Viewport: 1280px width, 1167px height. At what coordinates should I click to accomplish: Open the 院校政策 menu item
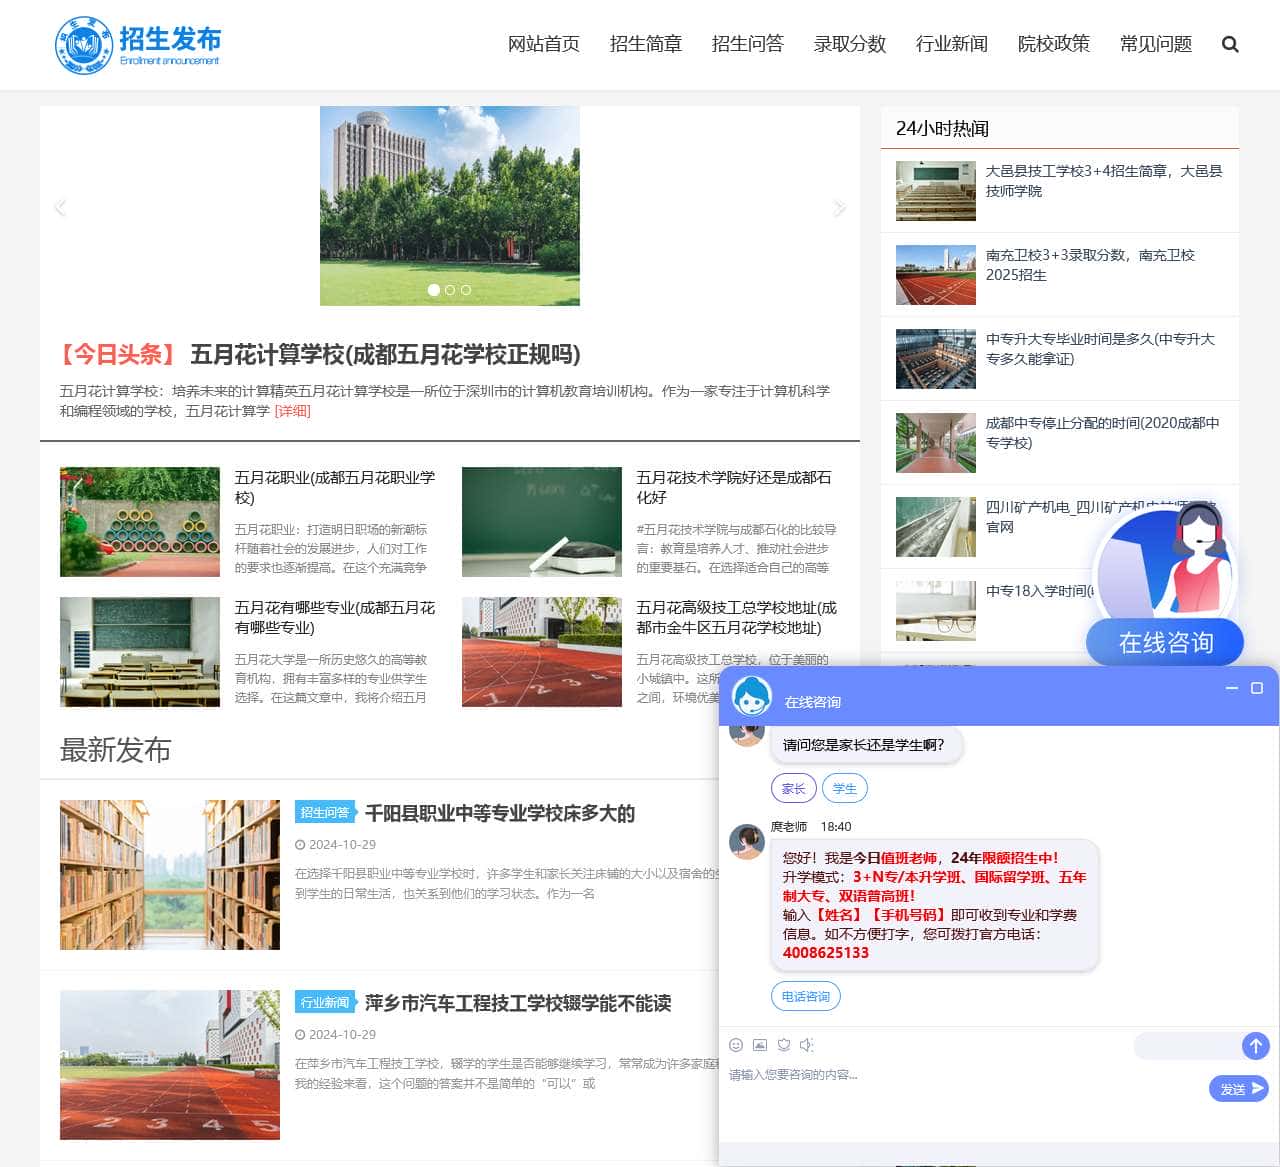(1053, 44)
